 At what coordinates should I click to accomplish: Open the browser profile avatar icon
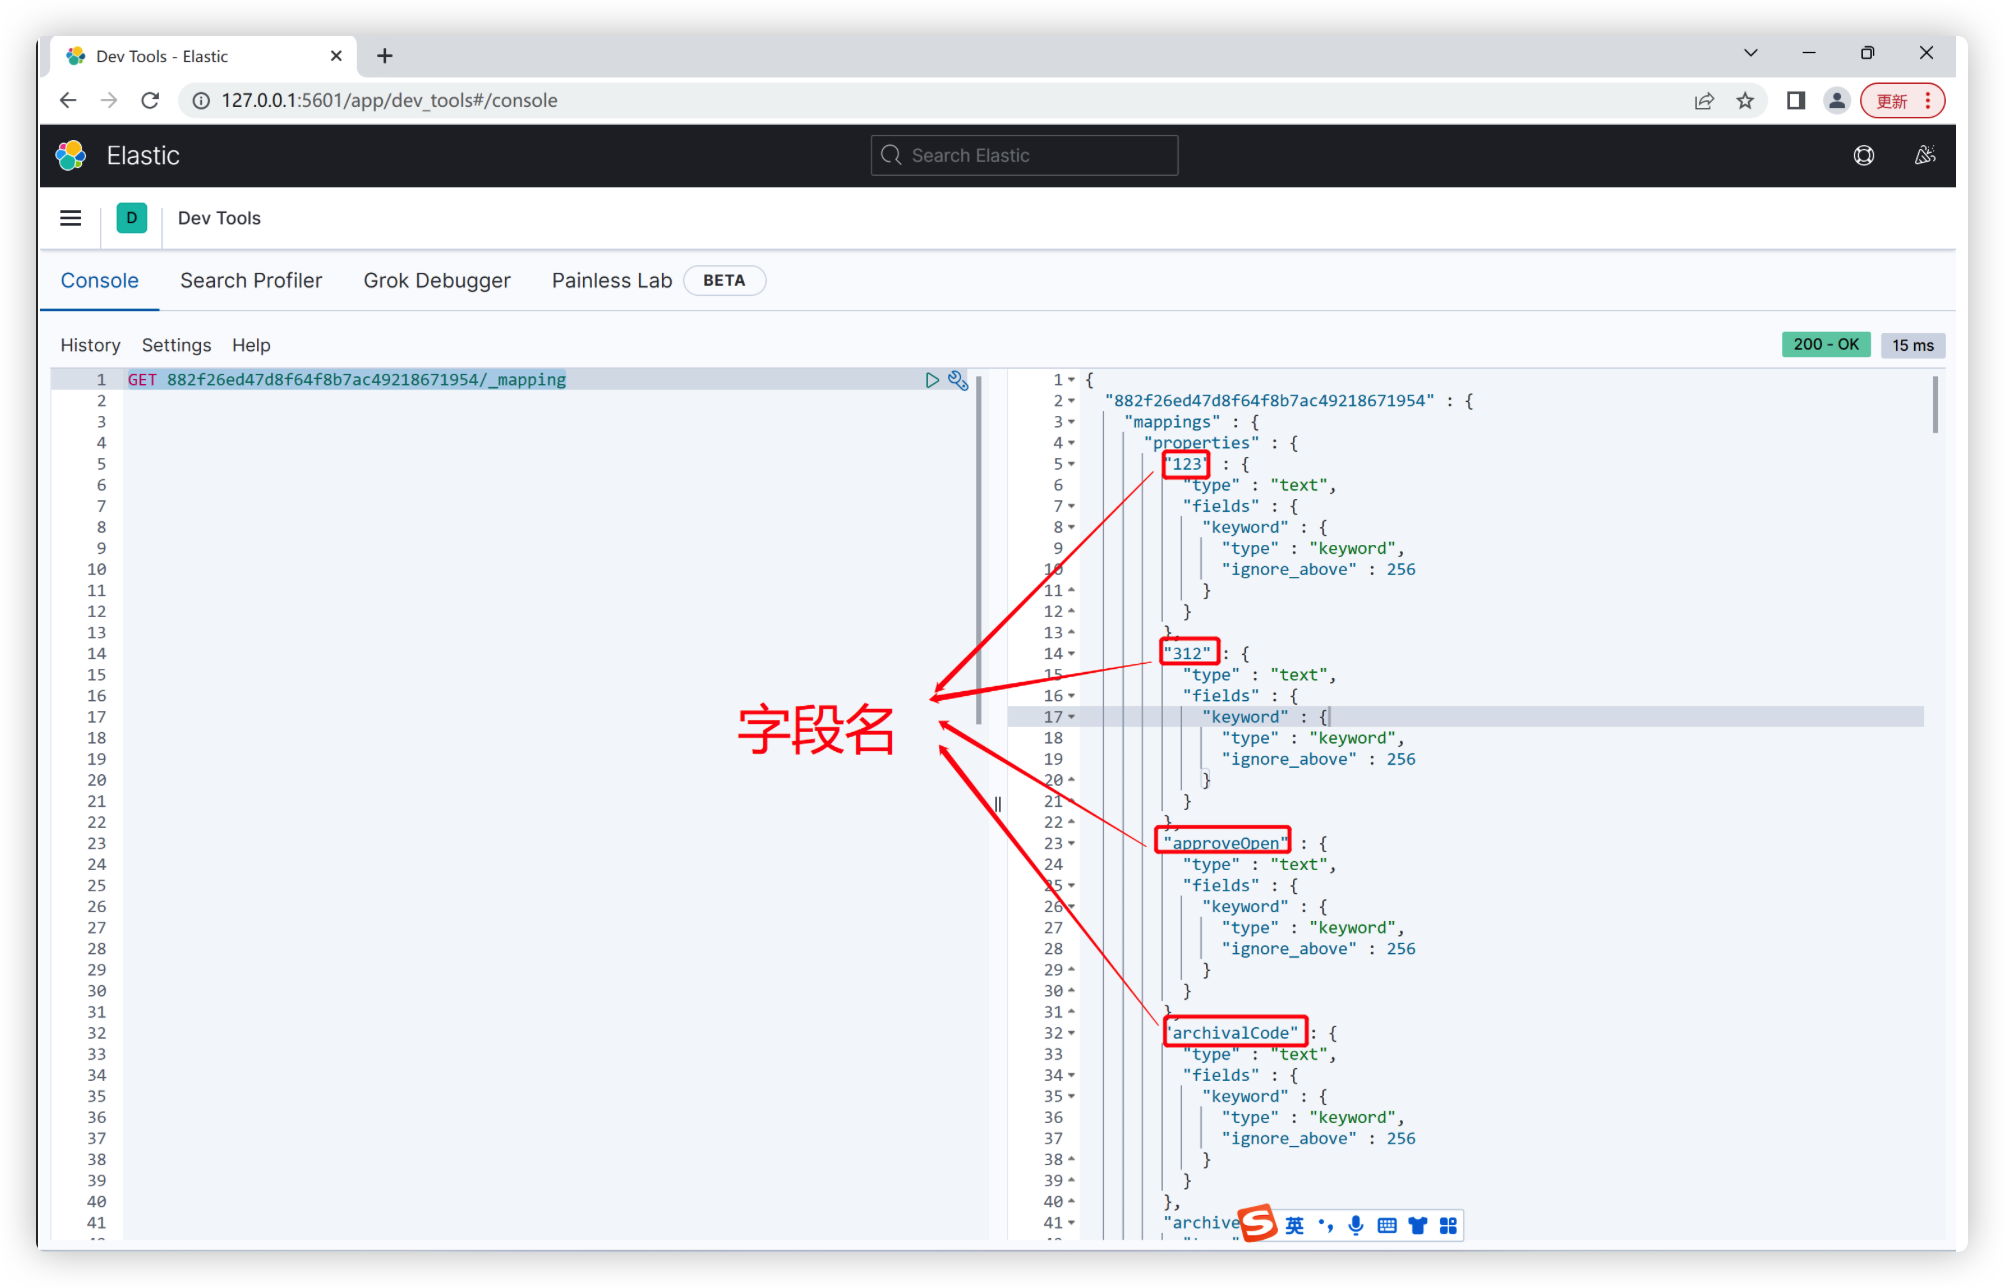click(x=1837, y=100)
